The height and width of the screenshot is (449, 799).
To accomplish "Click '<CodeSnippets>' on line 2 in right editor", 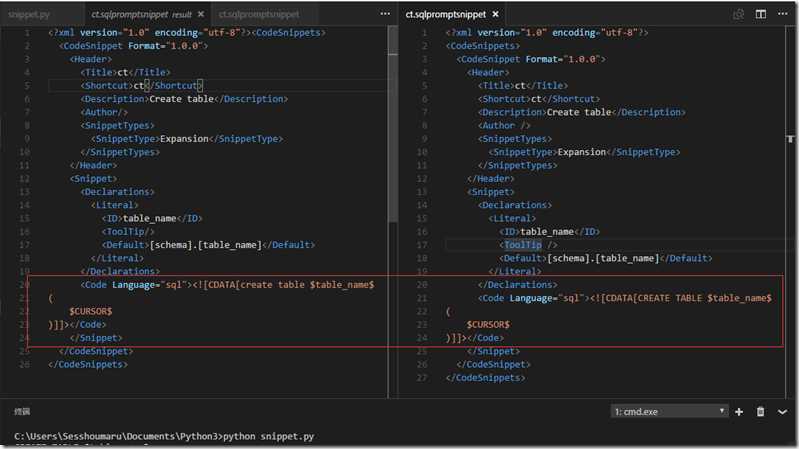I will (483, 46).
